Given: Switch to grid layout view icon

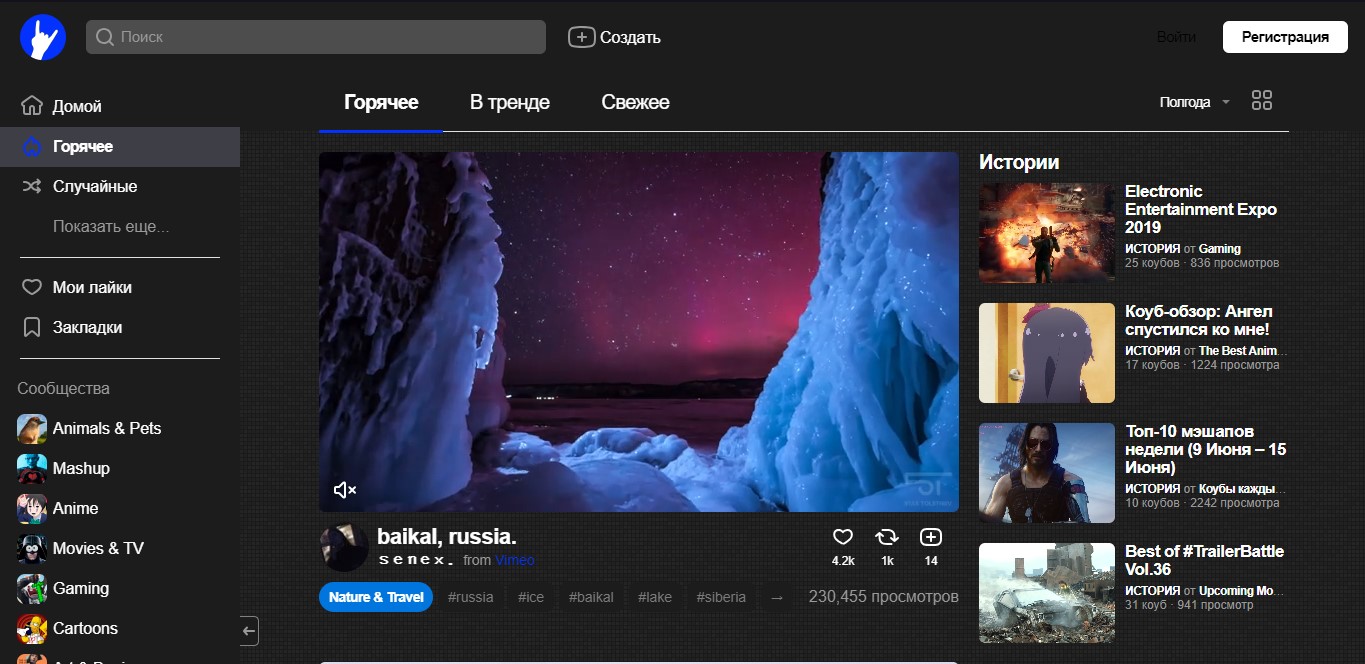Looking at the screenshot, I should click(1261, 100).
